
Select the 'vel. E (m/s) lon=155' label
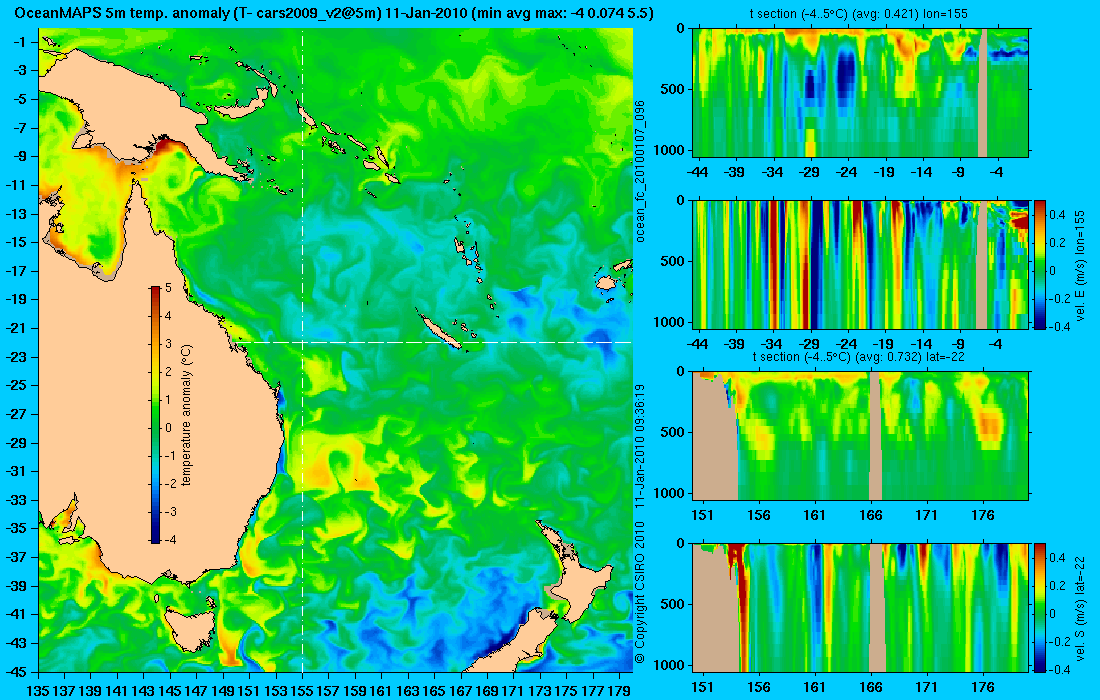(1080, 269)
